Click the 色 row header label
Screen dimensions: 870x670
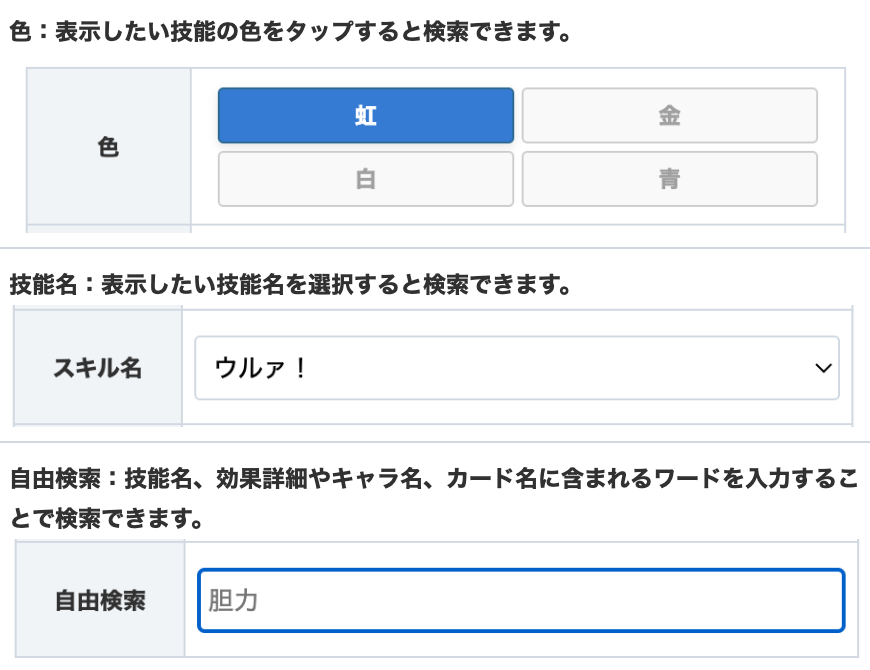107,146
